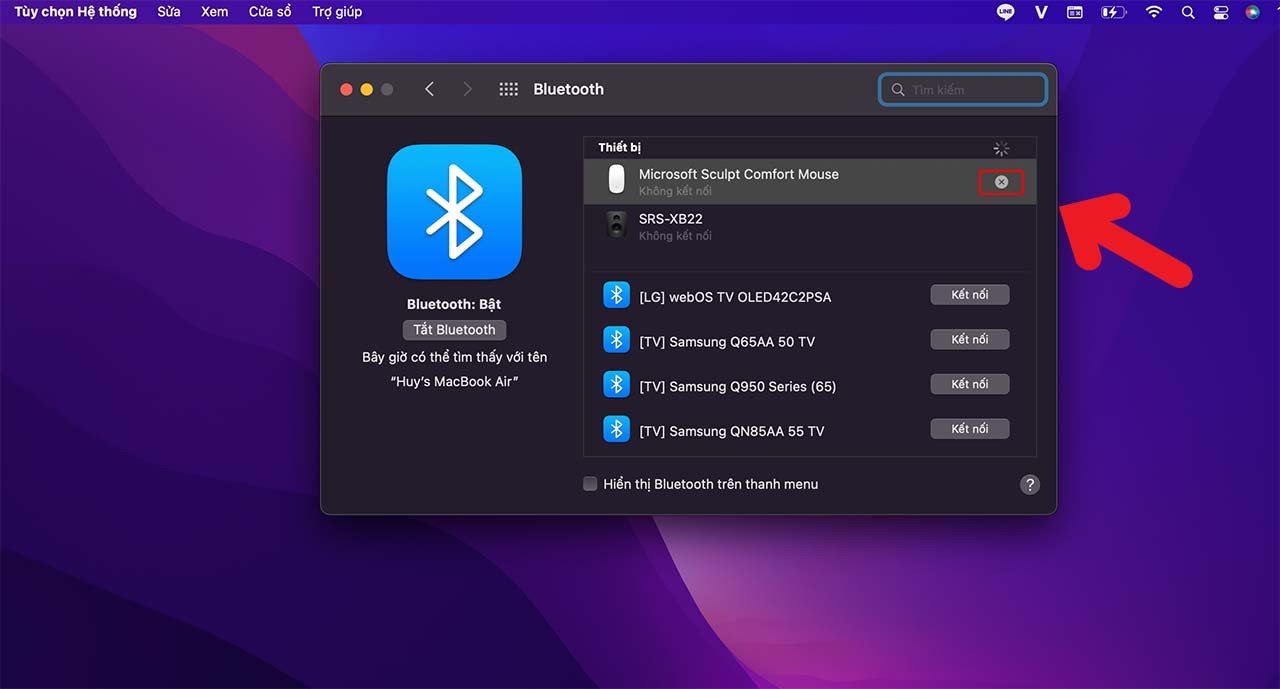Open the Cửa sổ menu

point(270,11)
